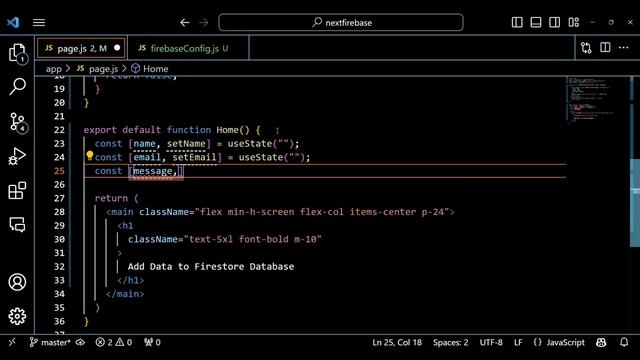Click the Copilot status icon in status bar
Viewport: 640px width, 360px height.
pos(601,342)
